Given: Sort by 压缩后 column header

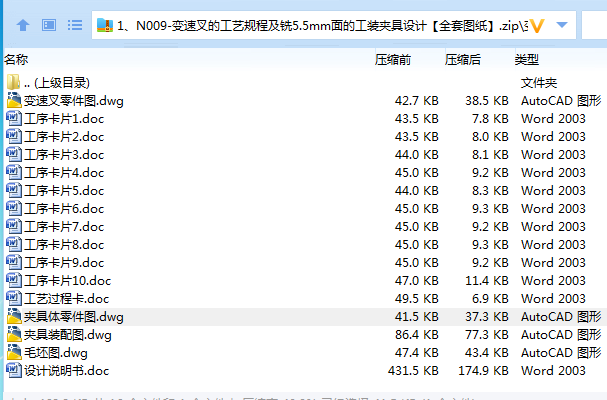Looking at the screenshot, I should pyautogui.click(x=463, y=60).
